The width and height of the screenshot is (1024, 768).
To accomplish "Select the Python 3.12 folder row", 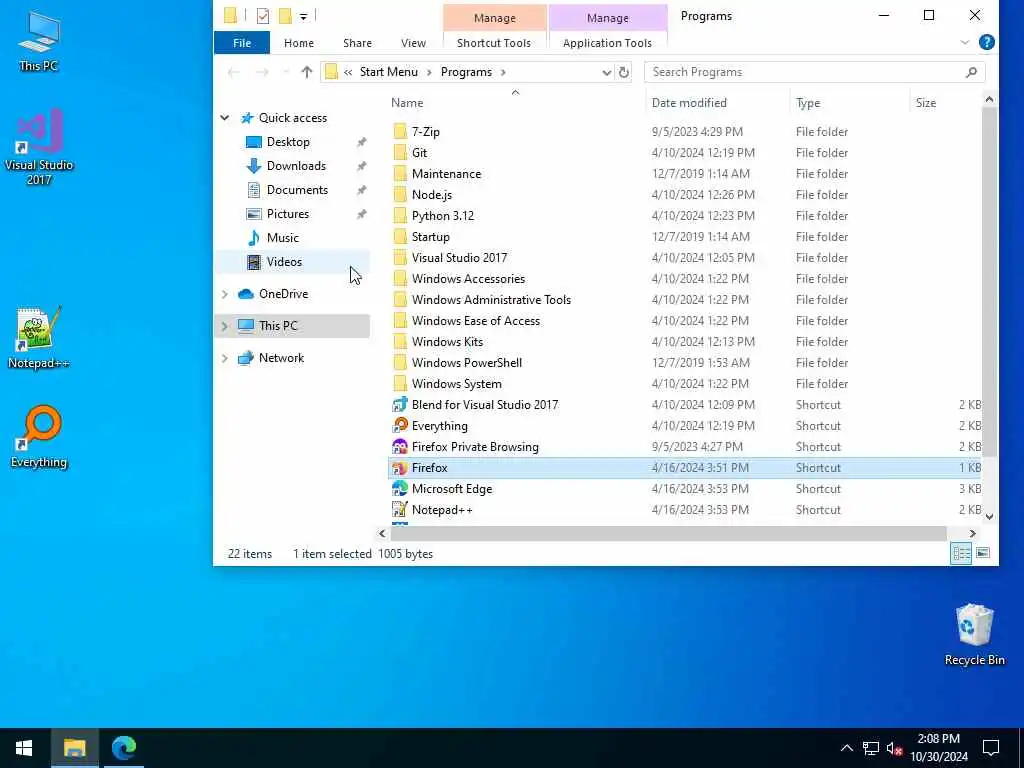I will tap(686, 216).
